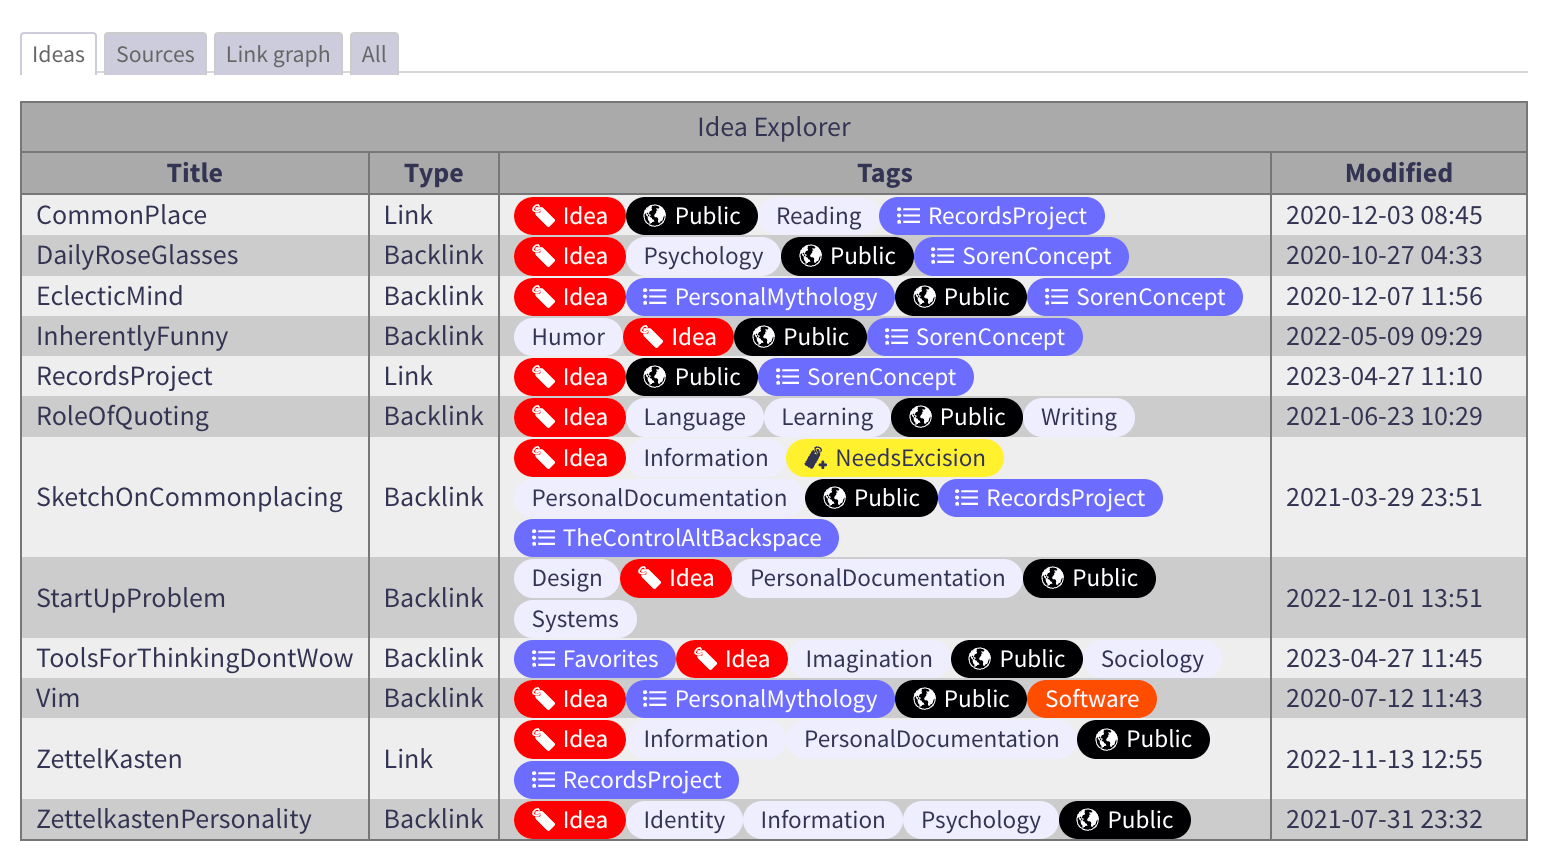Click the Sociology tag pill

click(1151, 659)
